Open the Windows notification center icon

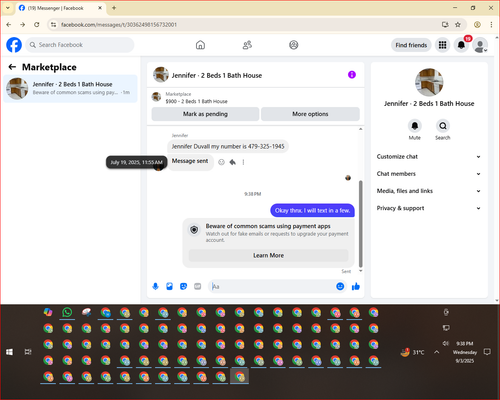pos(487,352)
